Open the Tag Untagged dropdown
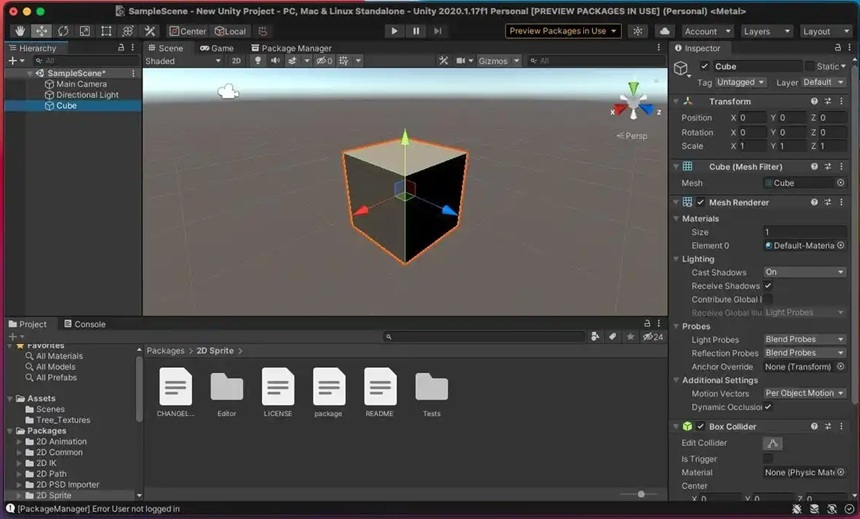 [x=740, y=82]
